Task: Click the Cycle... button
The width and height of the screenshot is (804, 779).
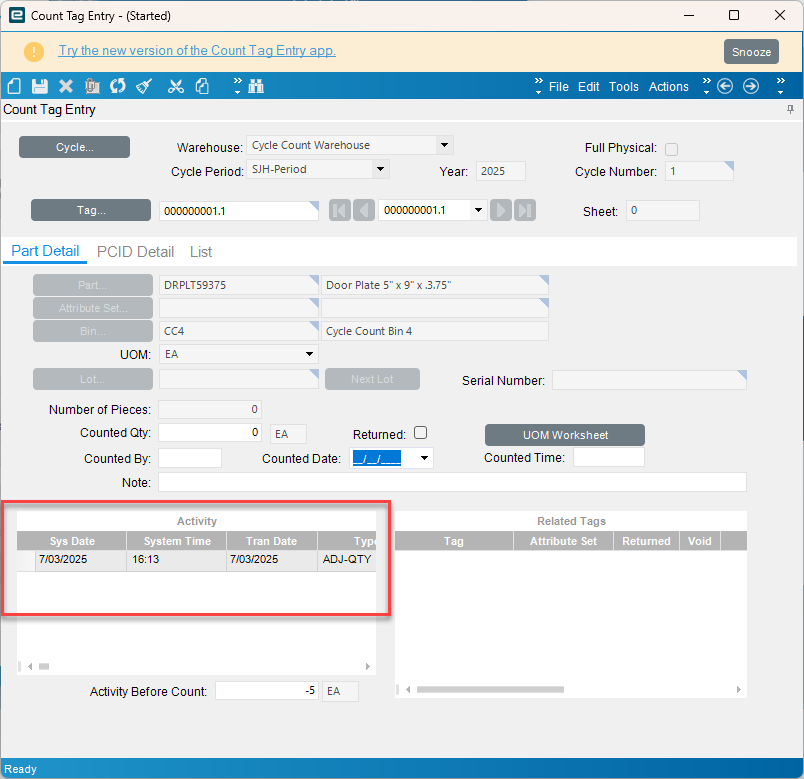Action: tap(74, 147)
